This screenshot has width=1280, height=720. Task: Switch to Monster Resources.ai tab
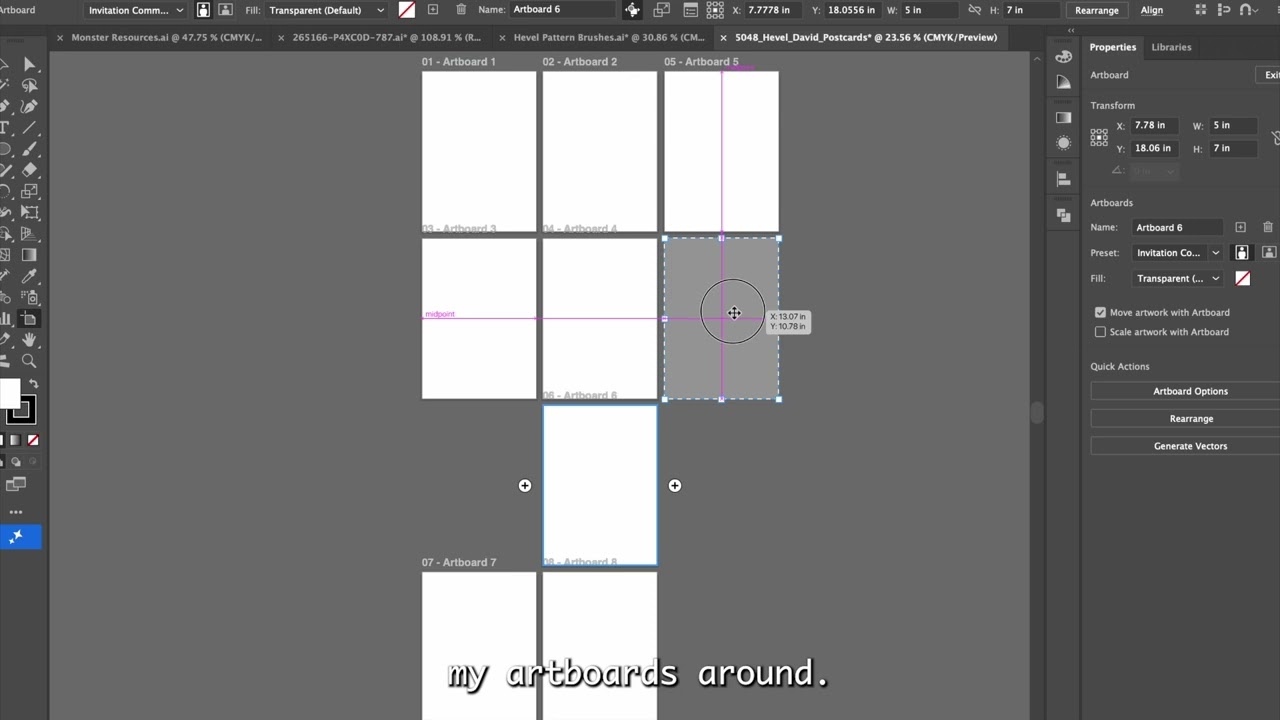pos(166,38)
